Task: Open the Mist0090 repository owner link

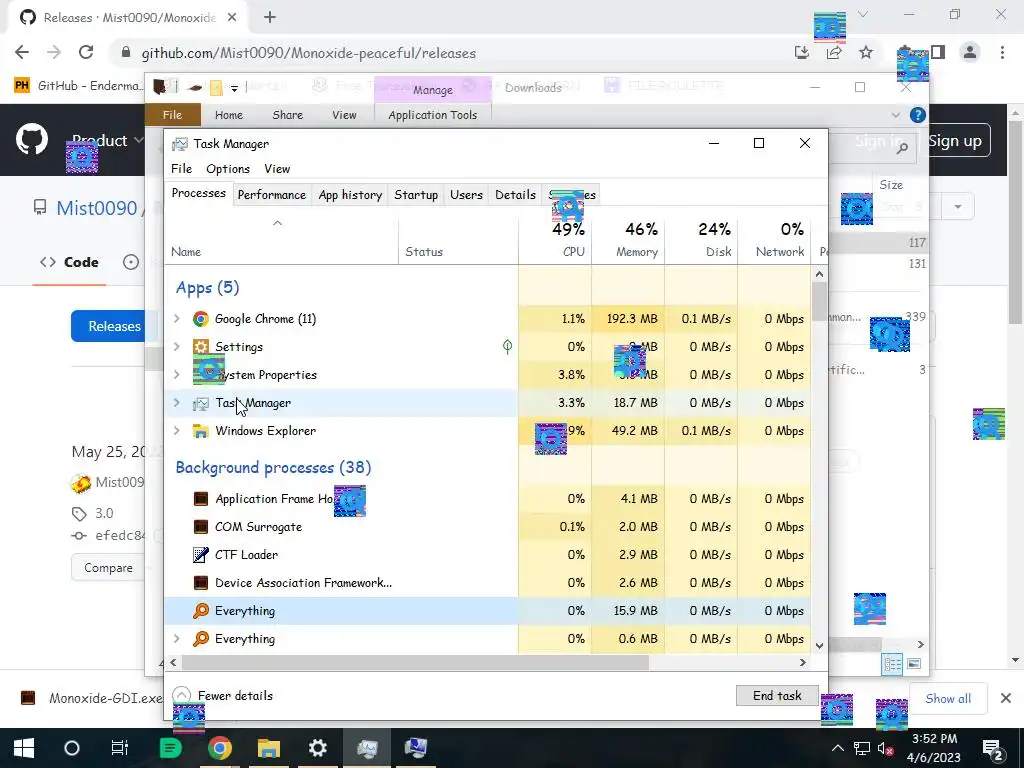Action: [97, 208]
